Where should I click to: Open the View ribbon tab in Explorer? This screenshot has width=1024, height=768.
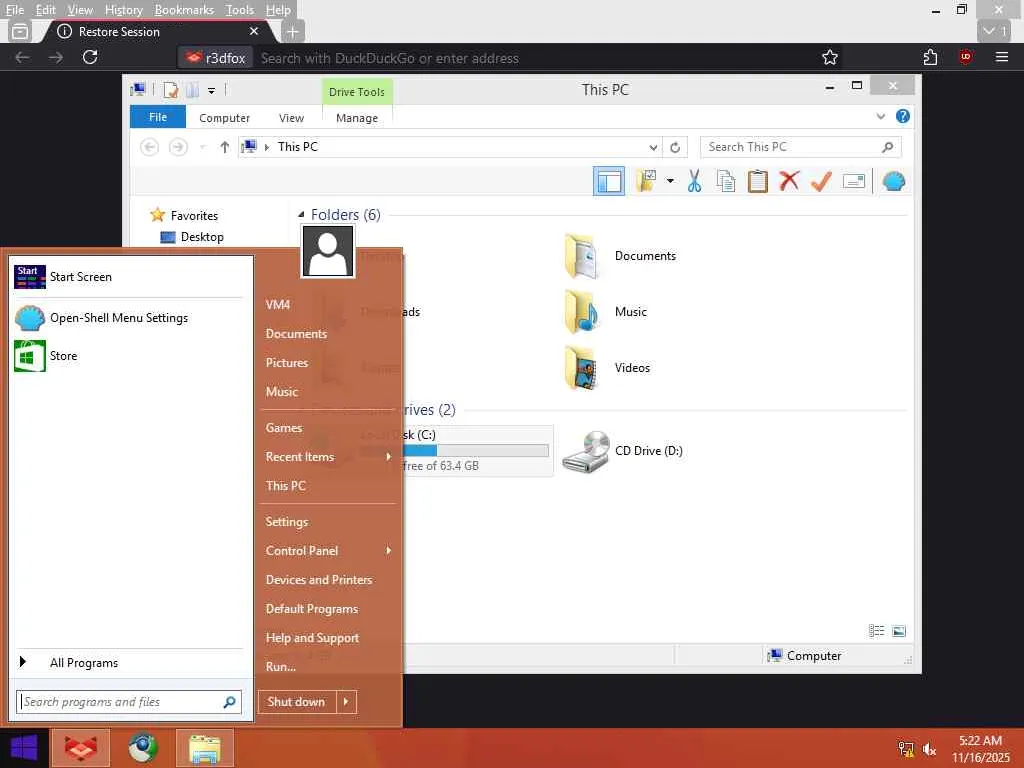pos(291,118)
